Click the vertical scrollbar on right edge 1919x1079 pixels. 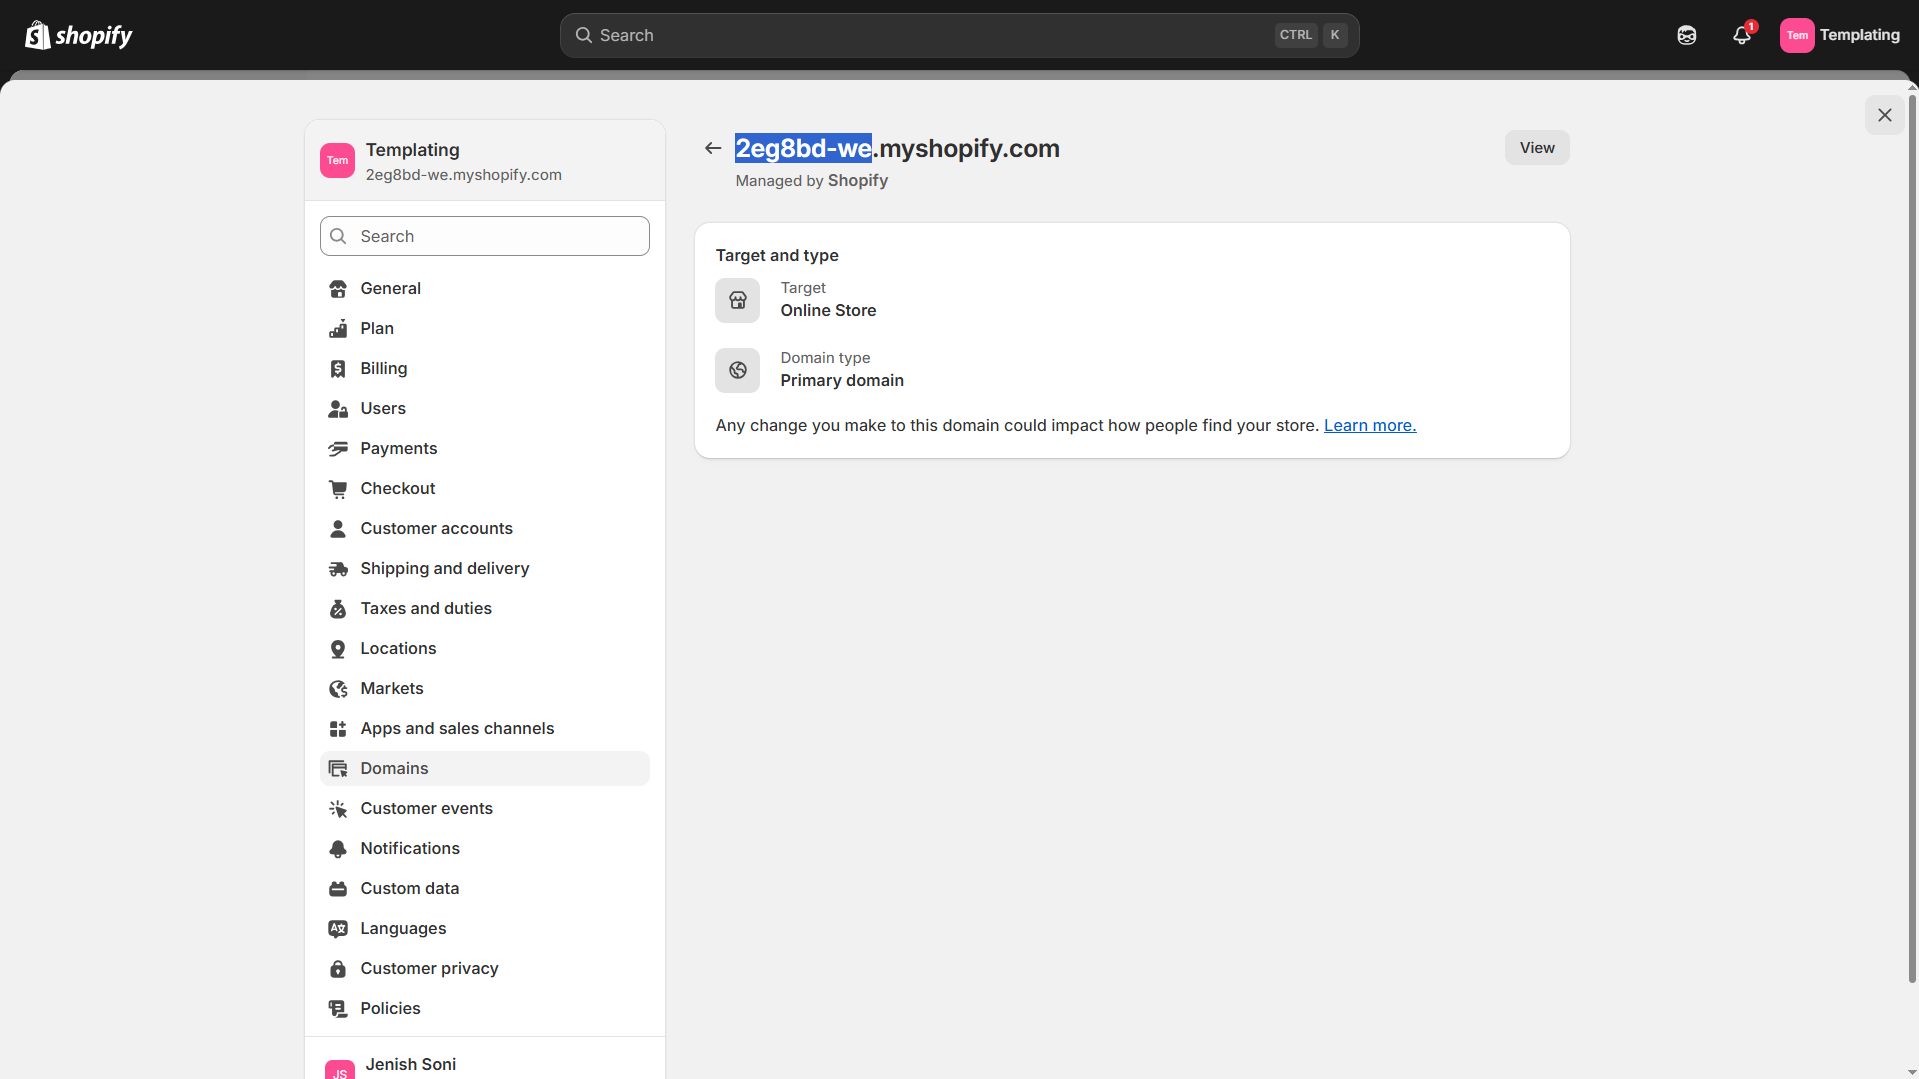click(1912, 540)
